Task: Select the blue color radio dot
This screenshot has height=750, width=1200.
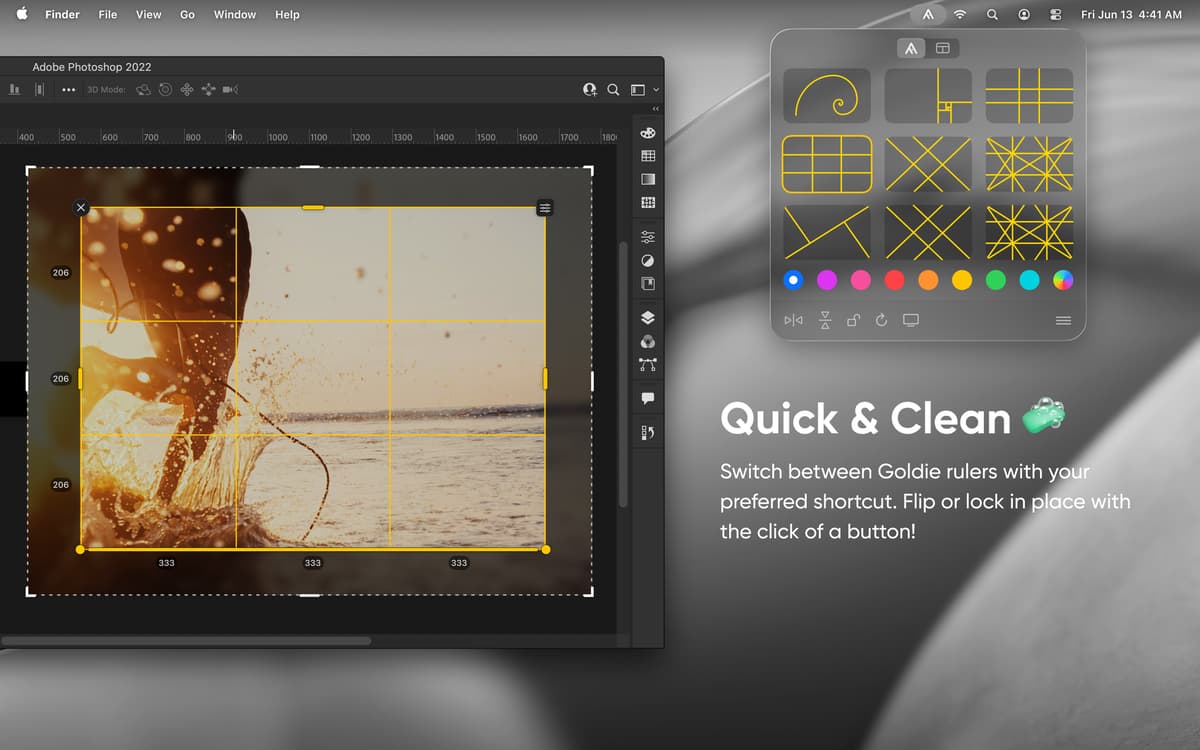Action: click(x=793, y=281)
